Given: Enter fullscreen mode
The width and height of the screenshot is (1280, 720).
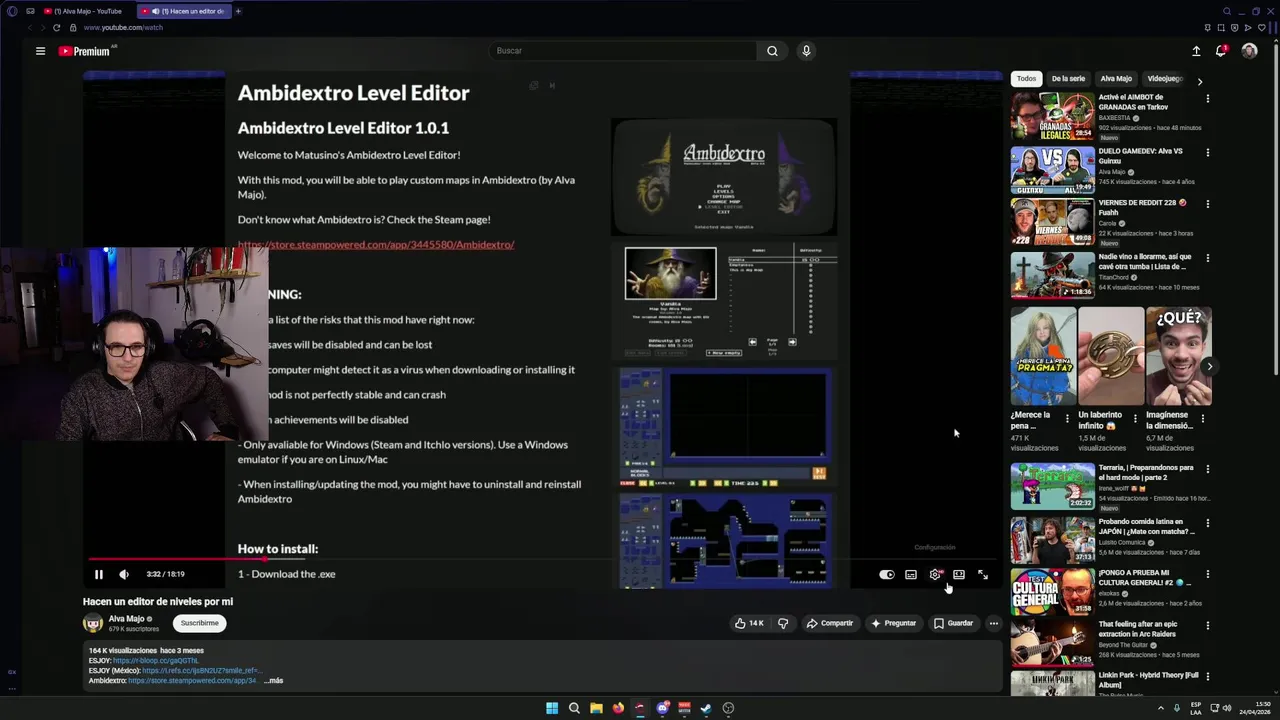Looking at the screenshot, I should coord(983,574).
